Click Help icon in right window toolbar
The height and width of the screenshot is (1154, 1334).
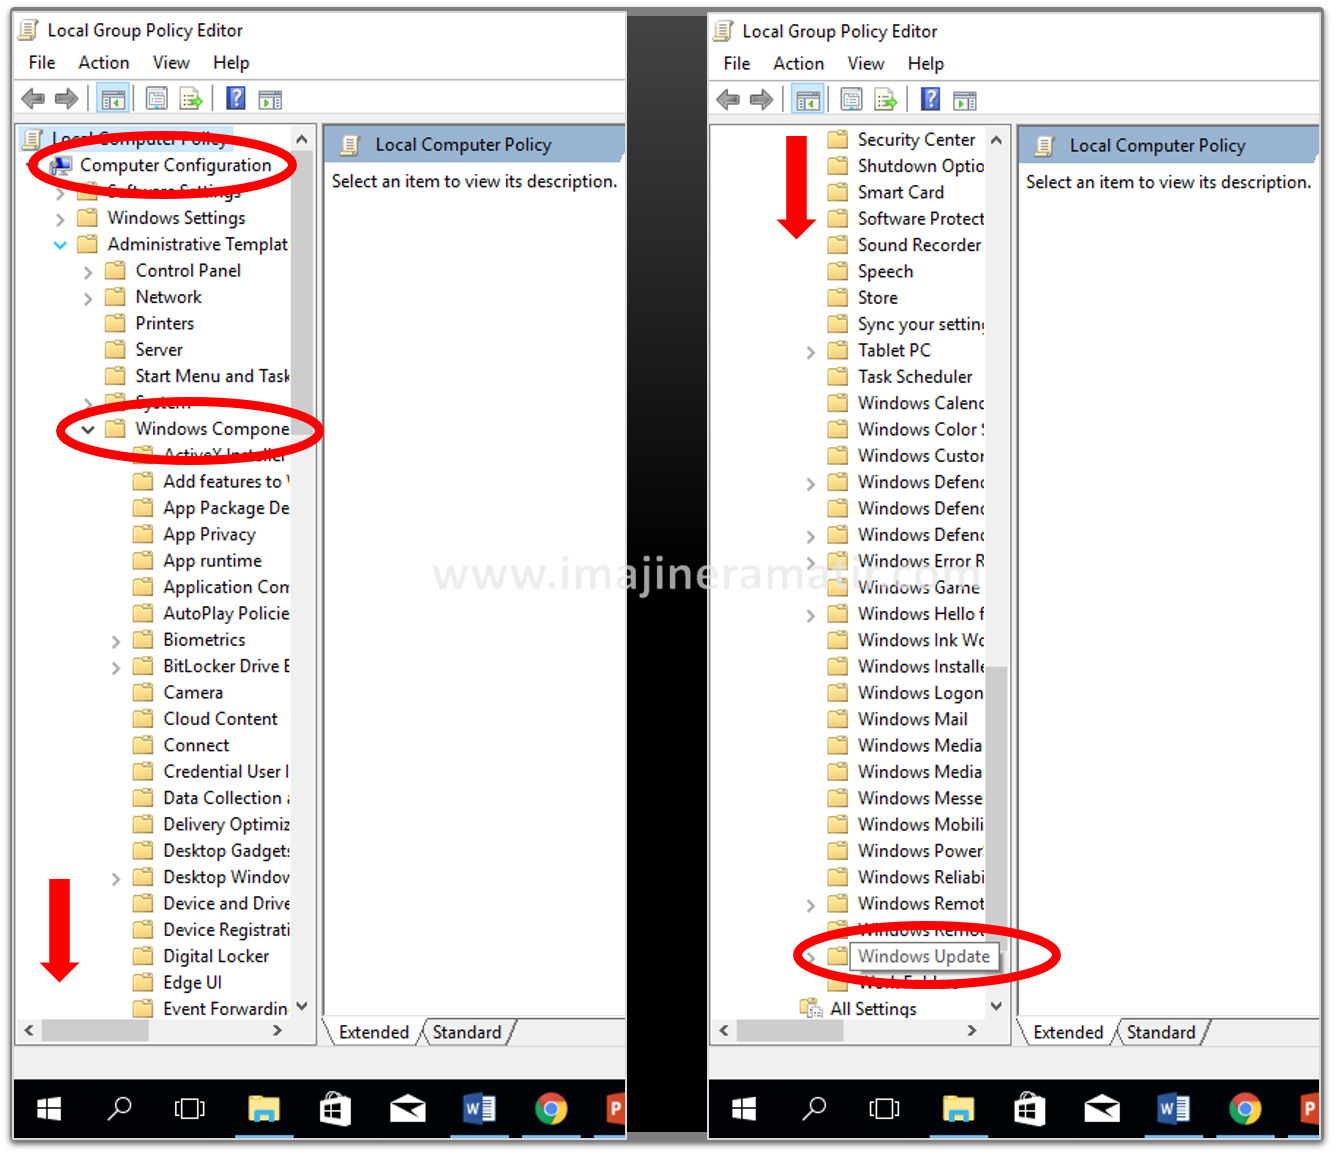[931, 99]
